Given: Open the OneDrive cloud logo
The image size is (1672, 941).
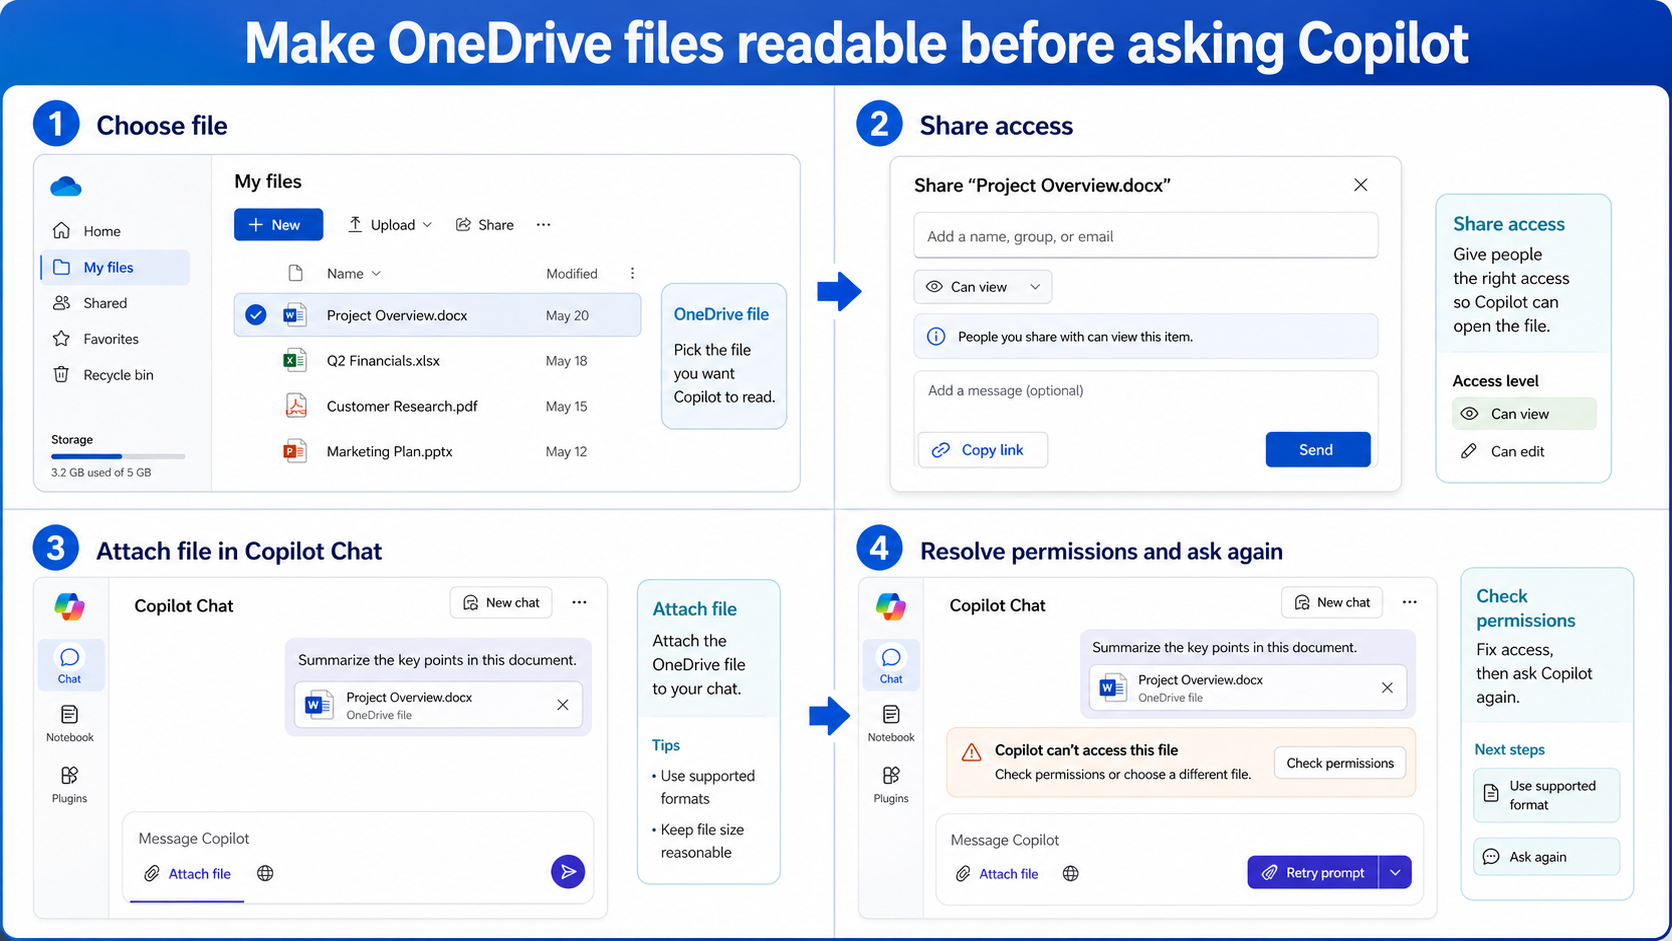Looking at the screenshot, I should coord(66,187).
